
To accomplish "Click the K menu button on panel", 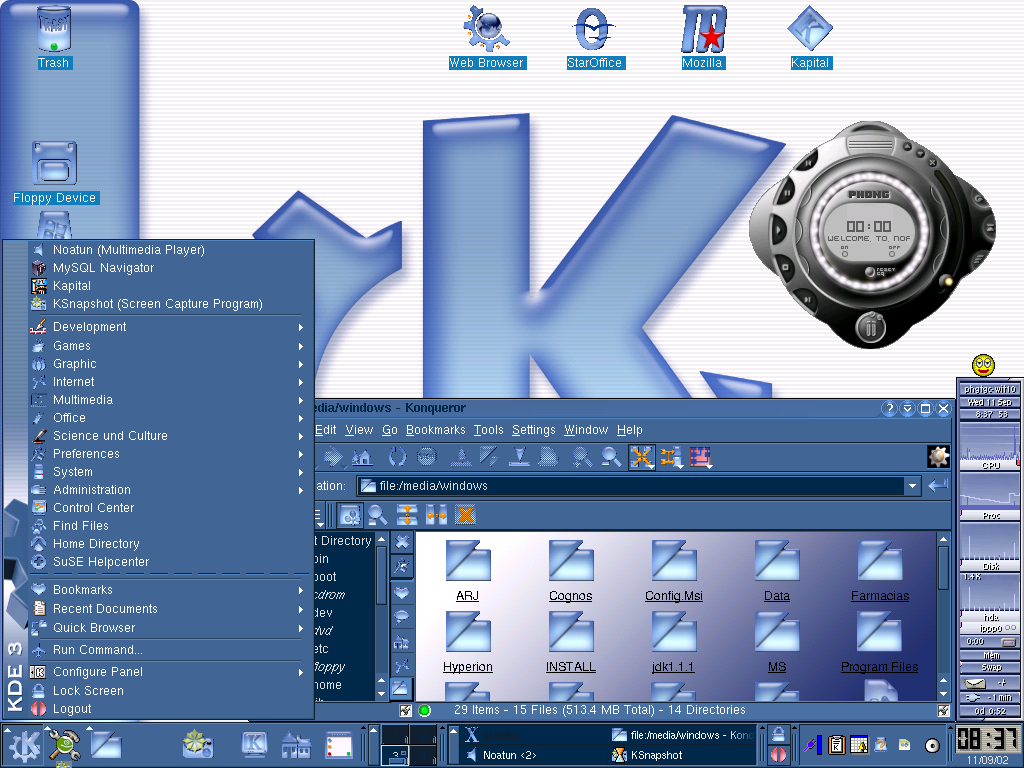I will (24, 744).
